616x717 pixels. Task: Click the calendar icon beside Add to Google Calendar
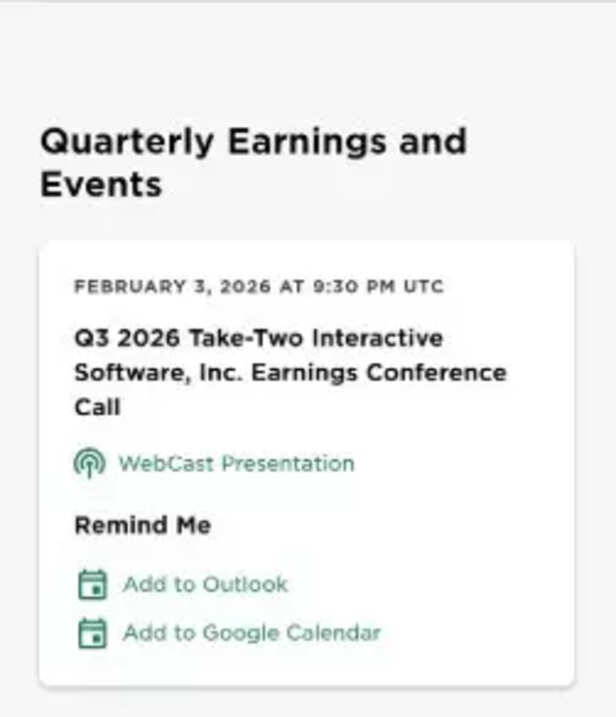tap(92, 633)
